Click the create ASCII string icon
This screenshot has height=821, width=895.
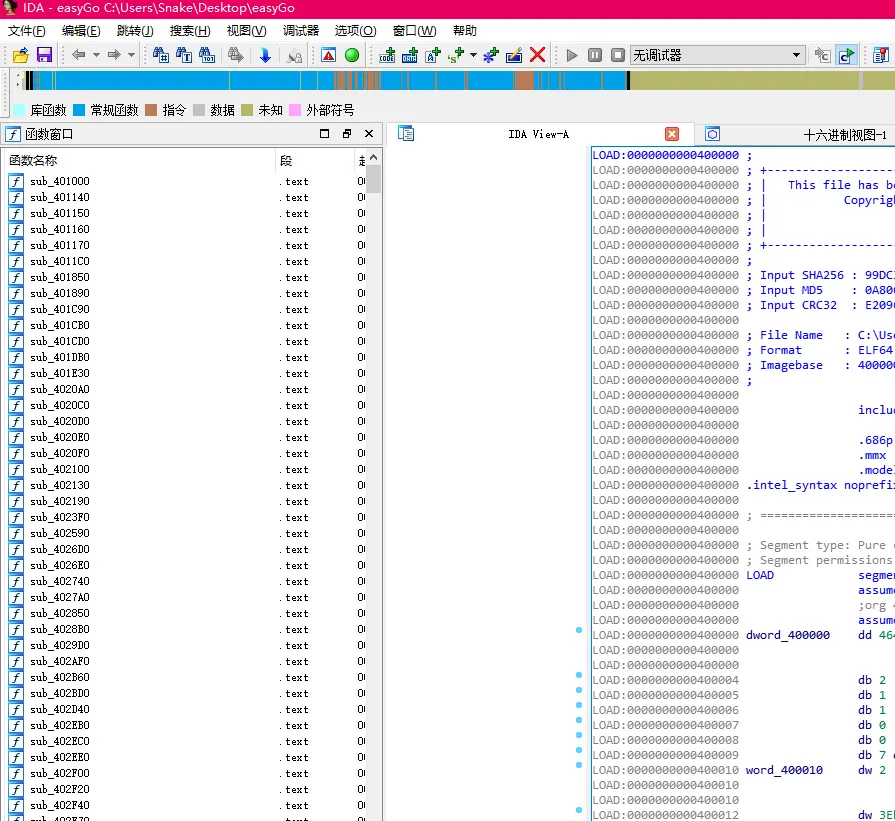[433, 55]
